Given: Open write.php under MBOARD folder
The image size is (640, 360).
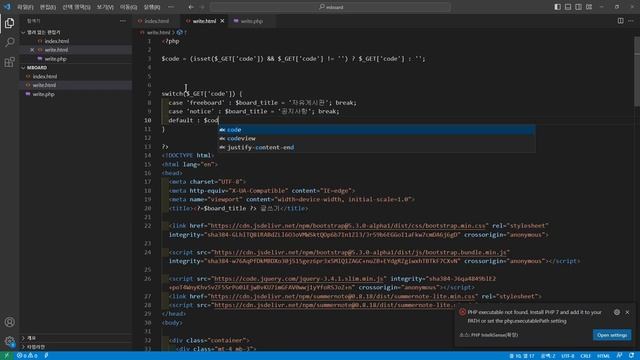Looking at the screenshot, I should pyautogui.click(x=43, y=94).
